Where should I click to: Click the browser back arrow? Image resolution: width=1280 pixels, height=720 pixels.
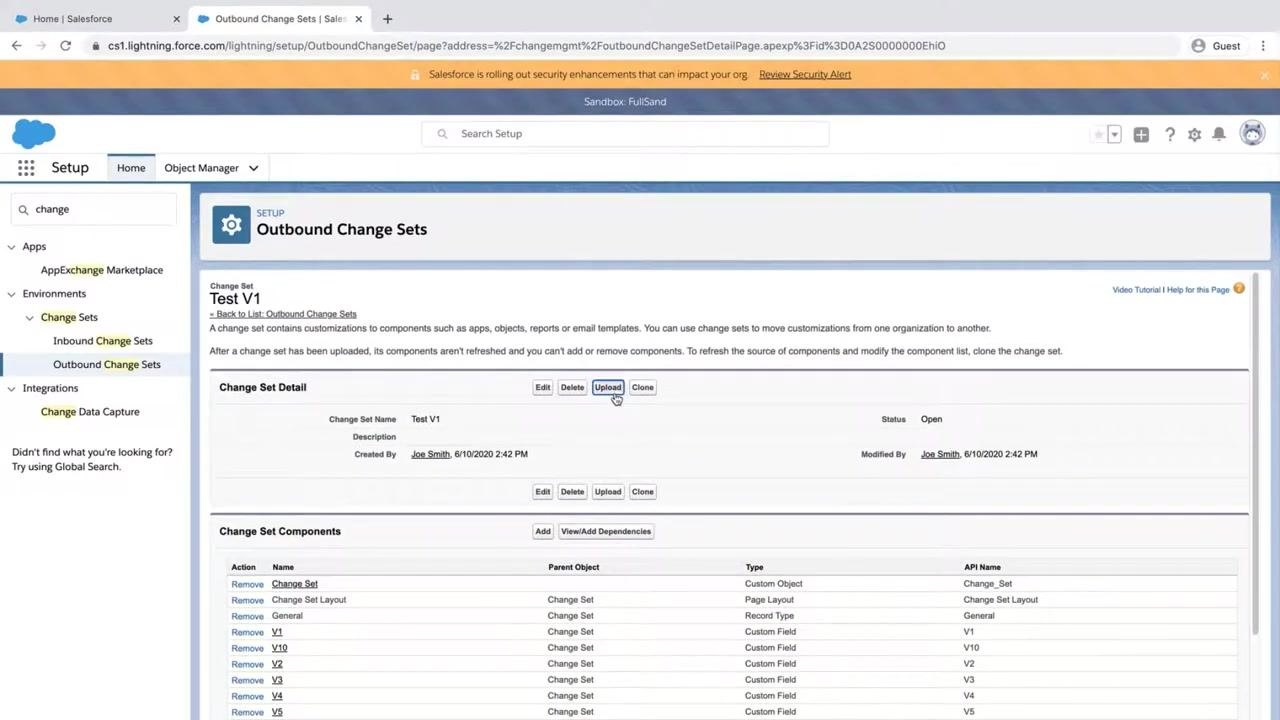[17, 46]
